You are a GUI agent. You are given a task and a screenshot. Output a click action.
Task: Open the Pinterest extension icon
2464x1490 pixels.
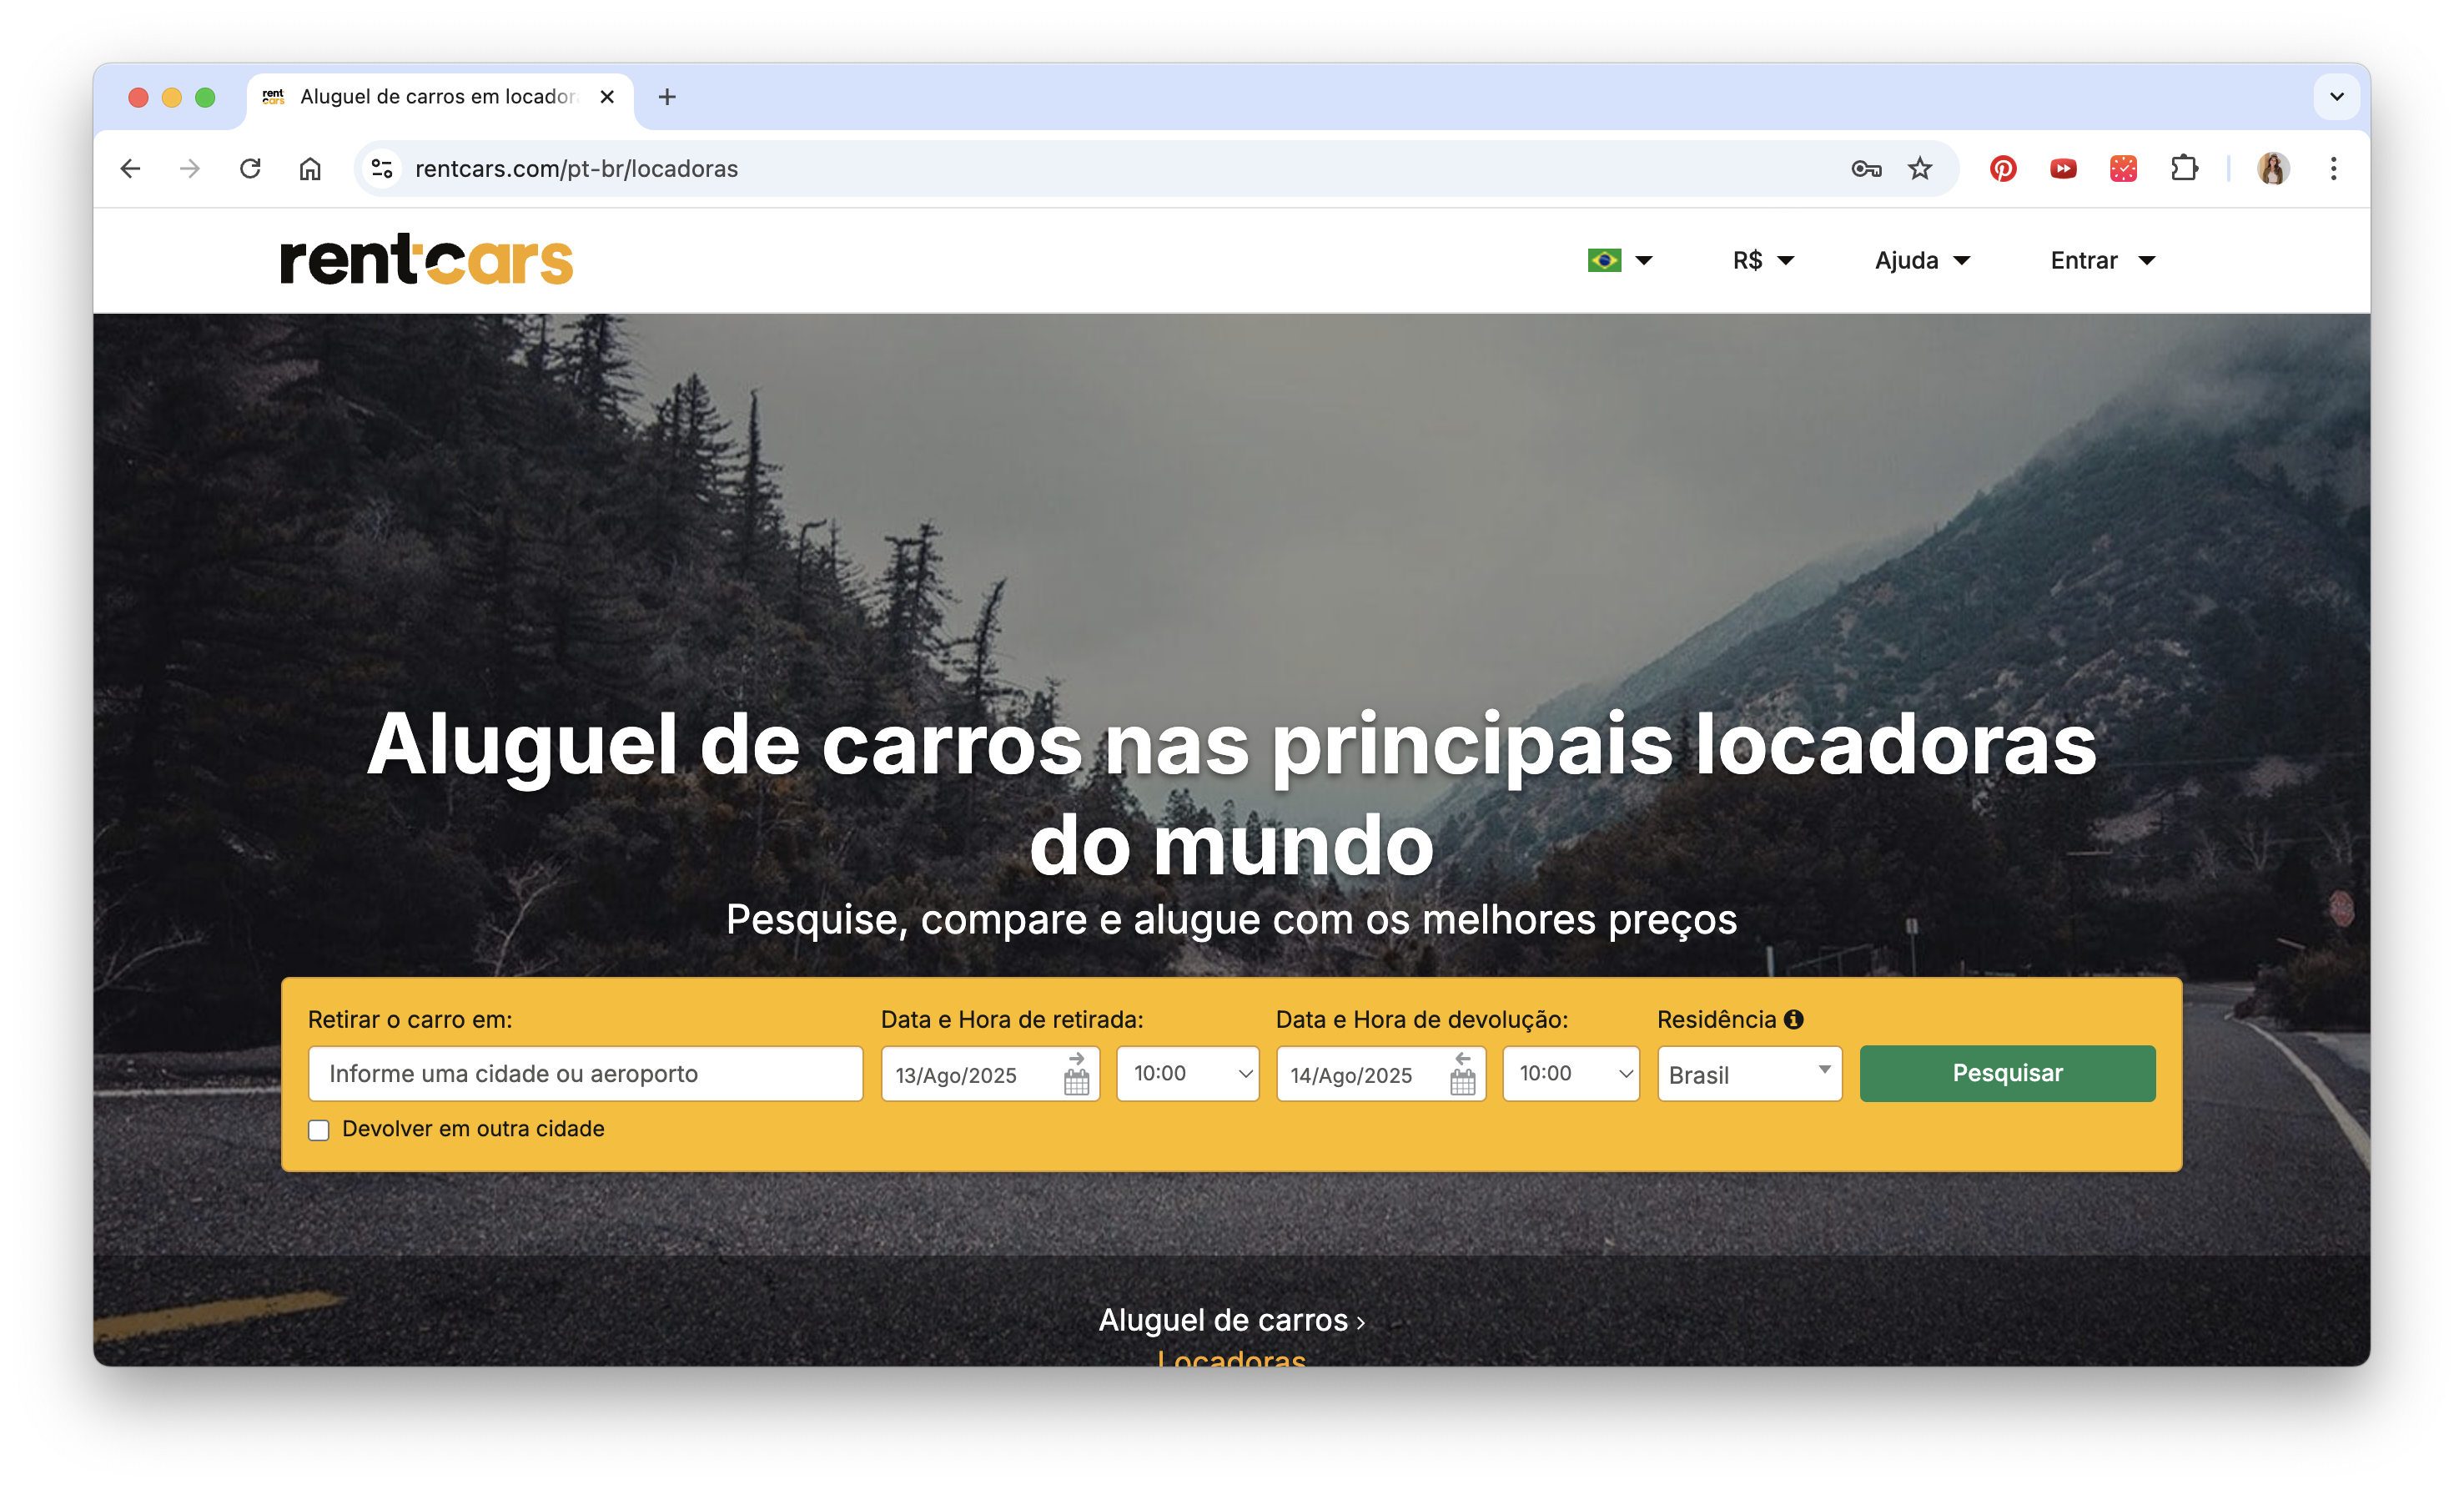point(2002,169)
